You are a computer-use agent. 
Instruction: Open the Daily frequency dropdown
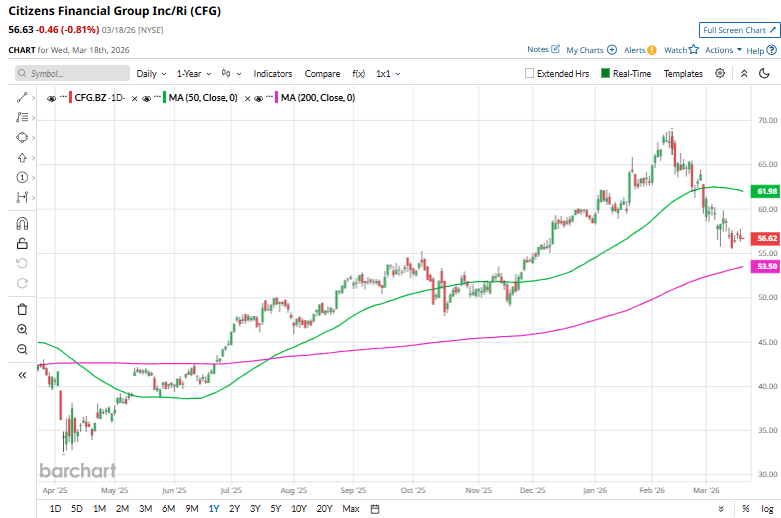pos(150,73)
